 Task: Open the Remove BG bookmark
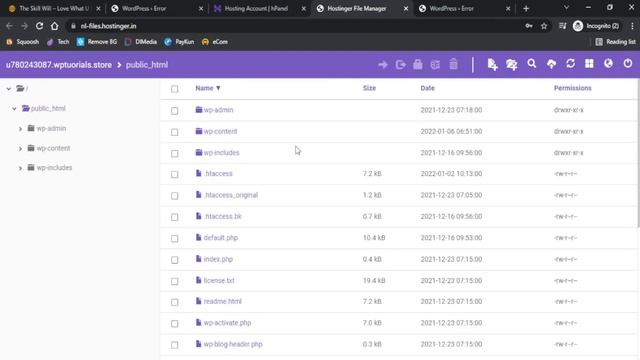tap(97, 42)
